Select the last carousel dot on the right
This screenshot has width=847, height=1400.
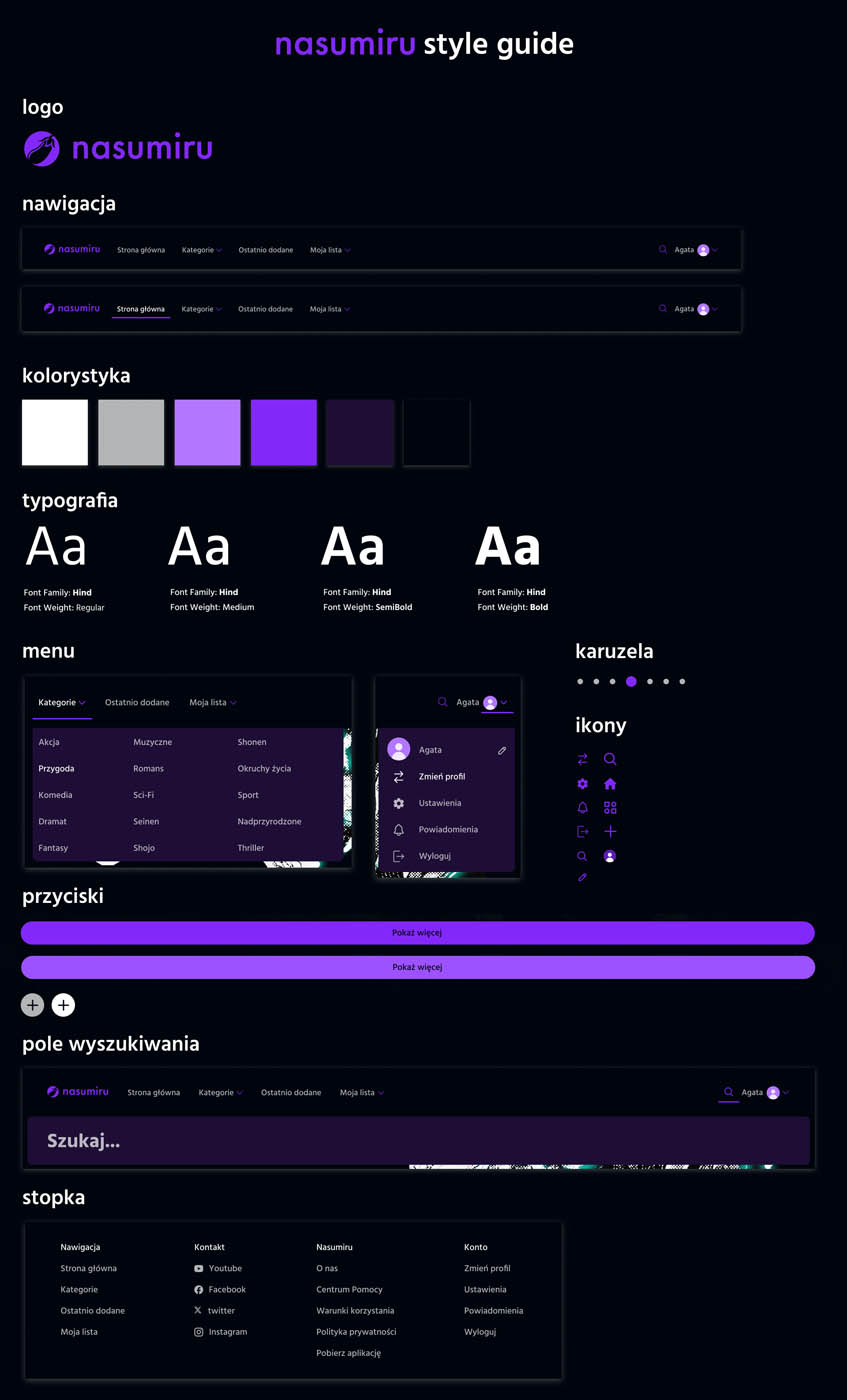click(x=682, y=681)
